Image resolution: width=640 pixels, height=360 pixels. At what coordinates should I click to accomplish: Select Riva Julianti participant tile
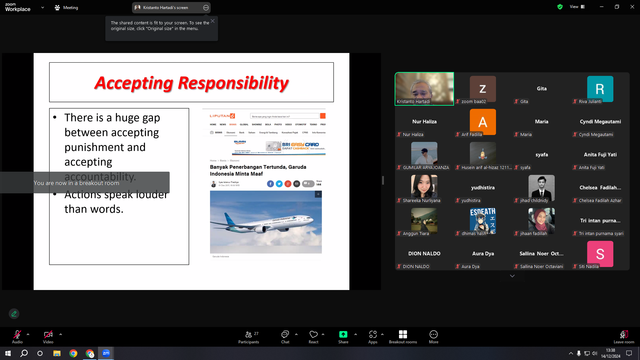(600, 89)
